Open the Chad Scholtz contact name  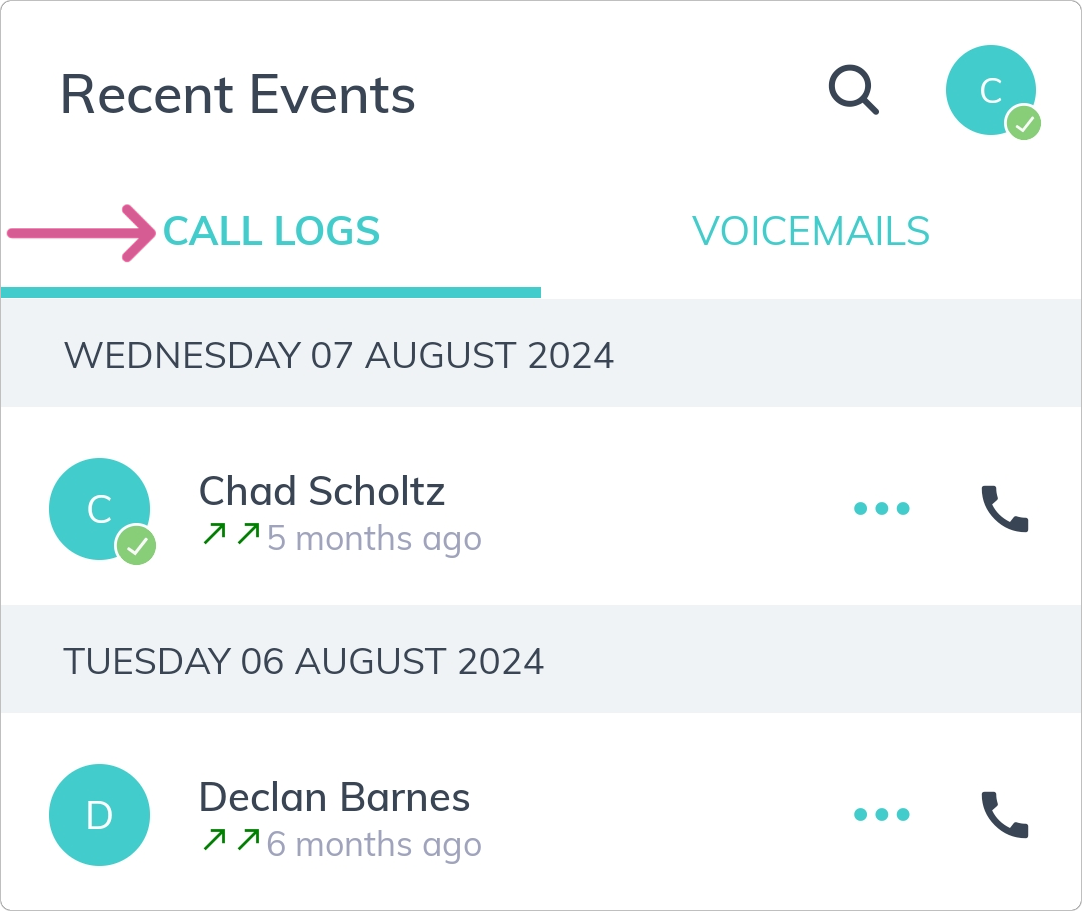322,491
